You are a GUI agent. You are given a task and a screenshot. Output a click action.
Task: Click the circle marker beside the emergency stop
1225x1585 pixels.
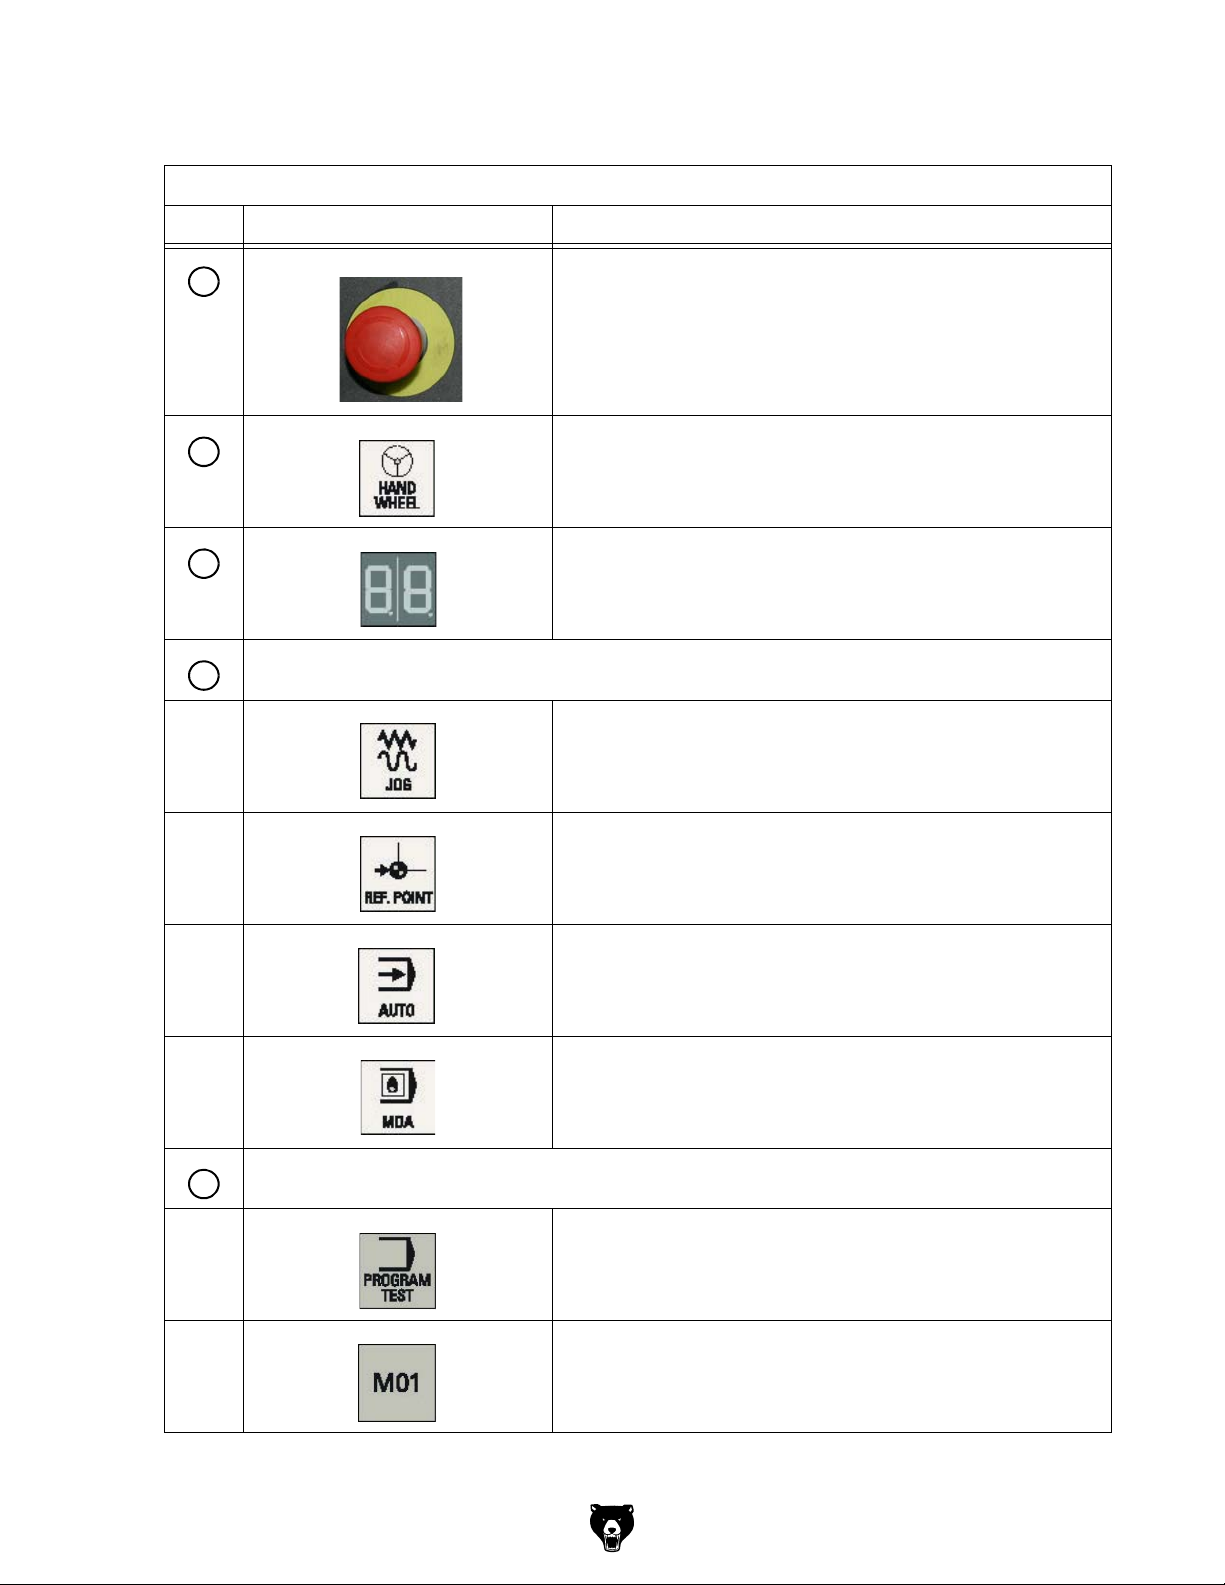(x=204, y=281)
